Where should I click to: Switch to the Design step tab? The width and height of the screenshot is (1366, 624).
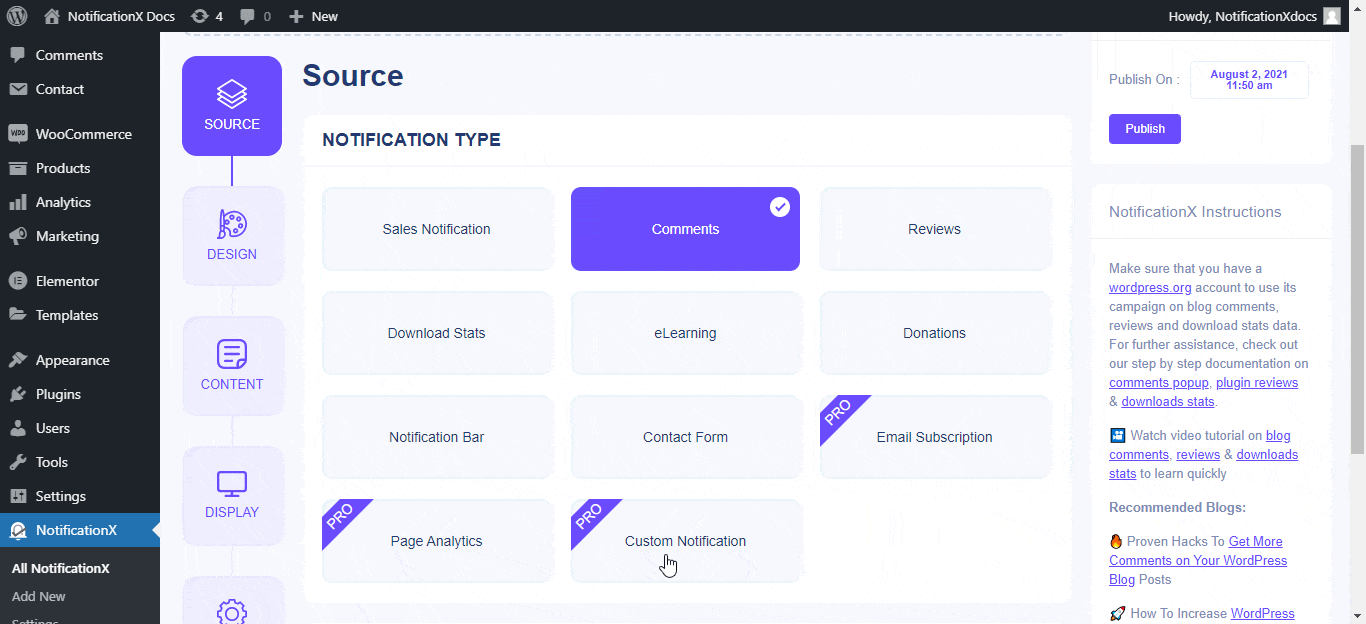point(232,236)
